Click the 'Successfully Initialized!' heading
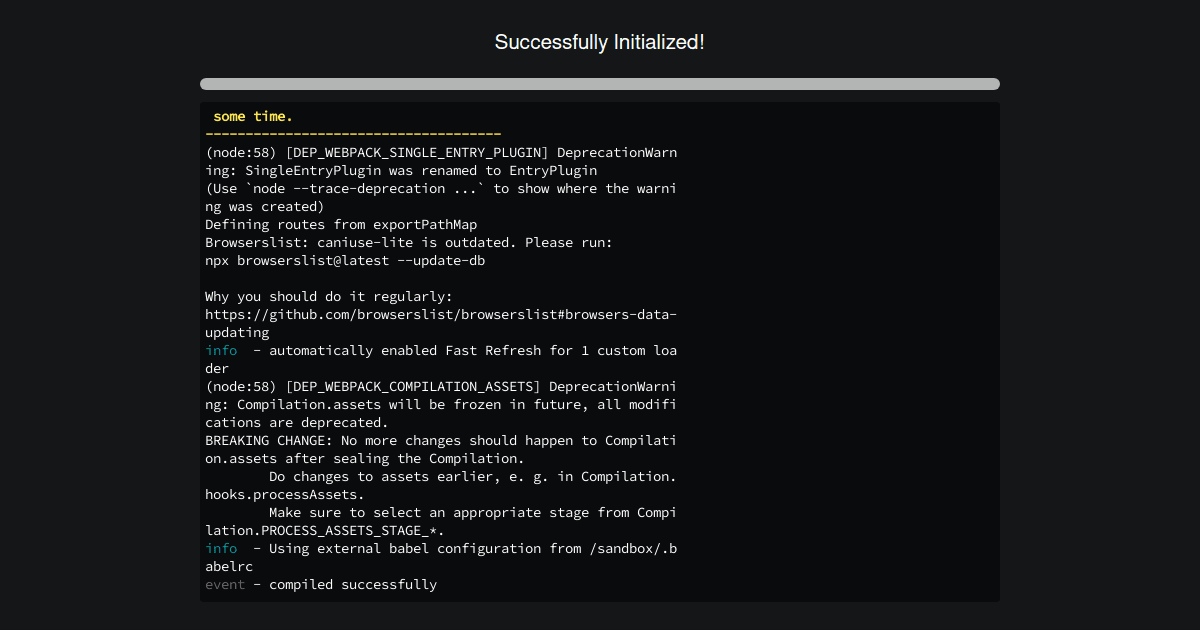1200x630 pixels. click(599, 42)
